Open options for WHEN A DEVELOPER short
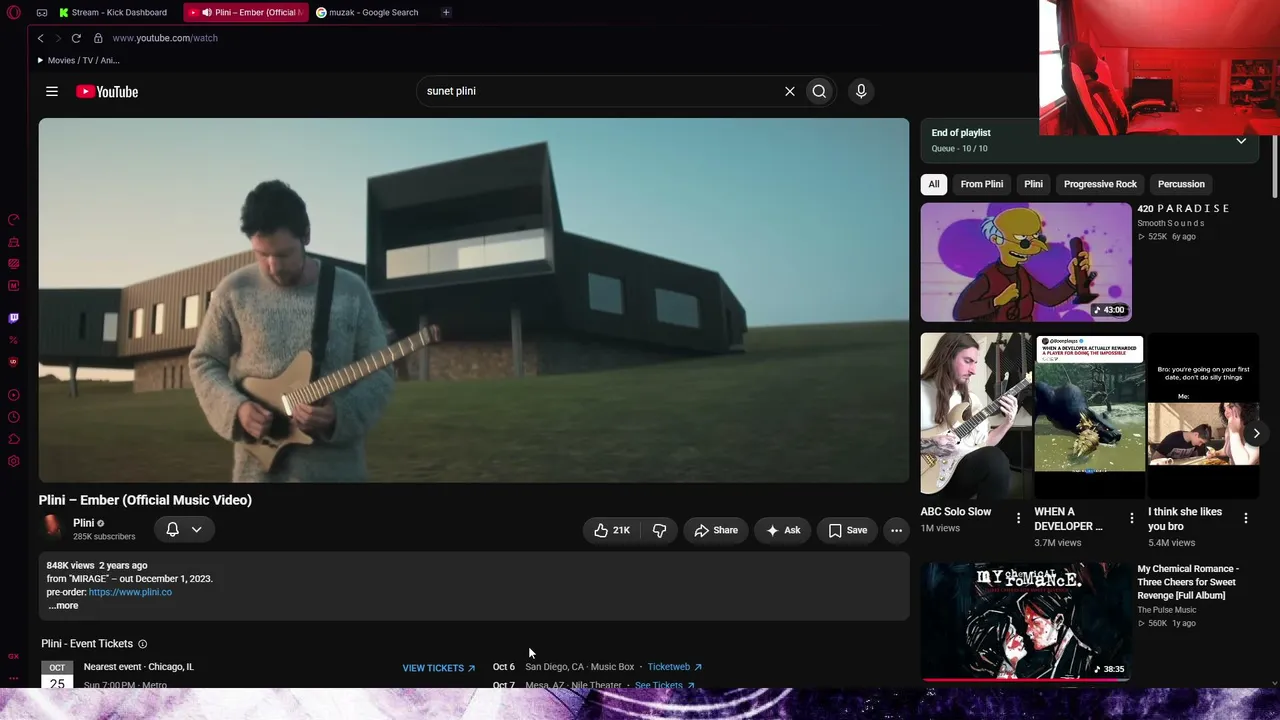 pyautogui.click(x=1132, y=518)
